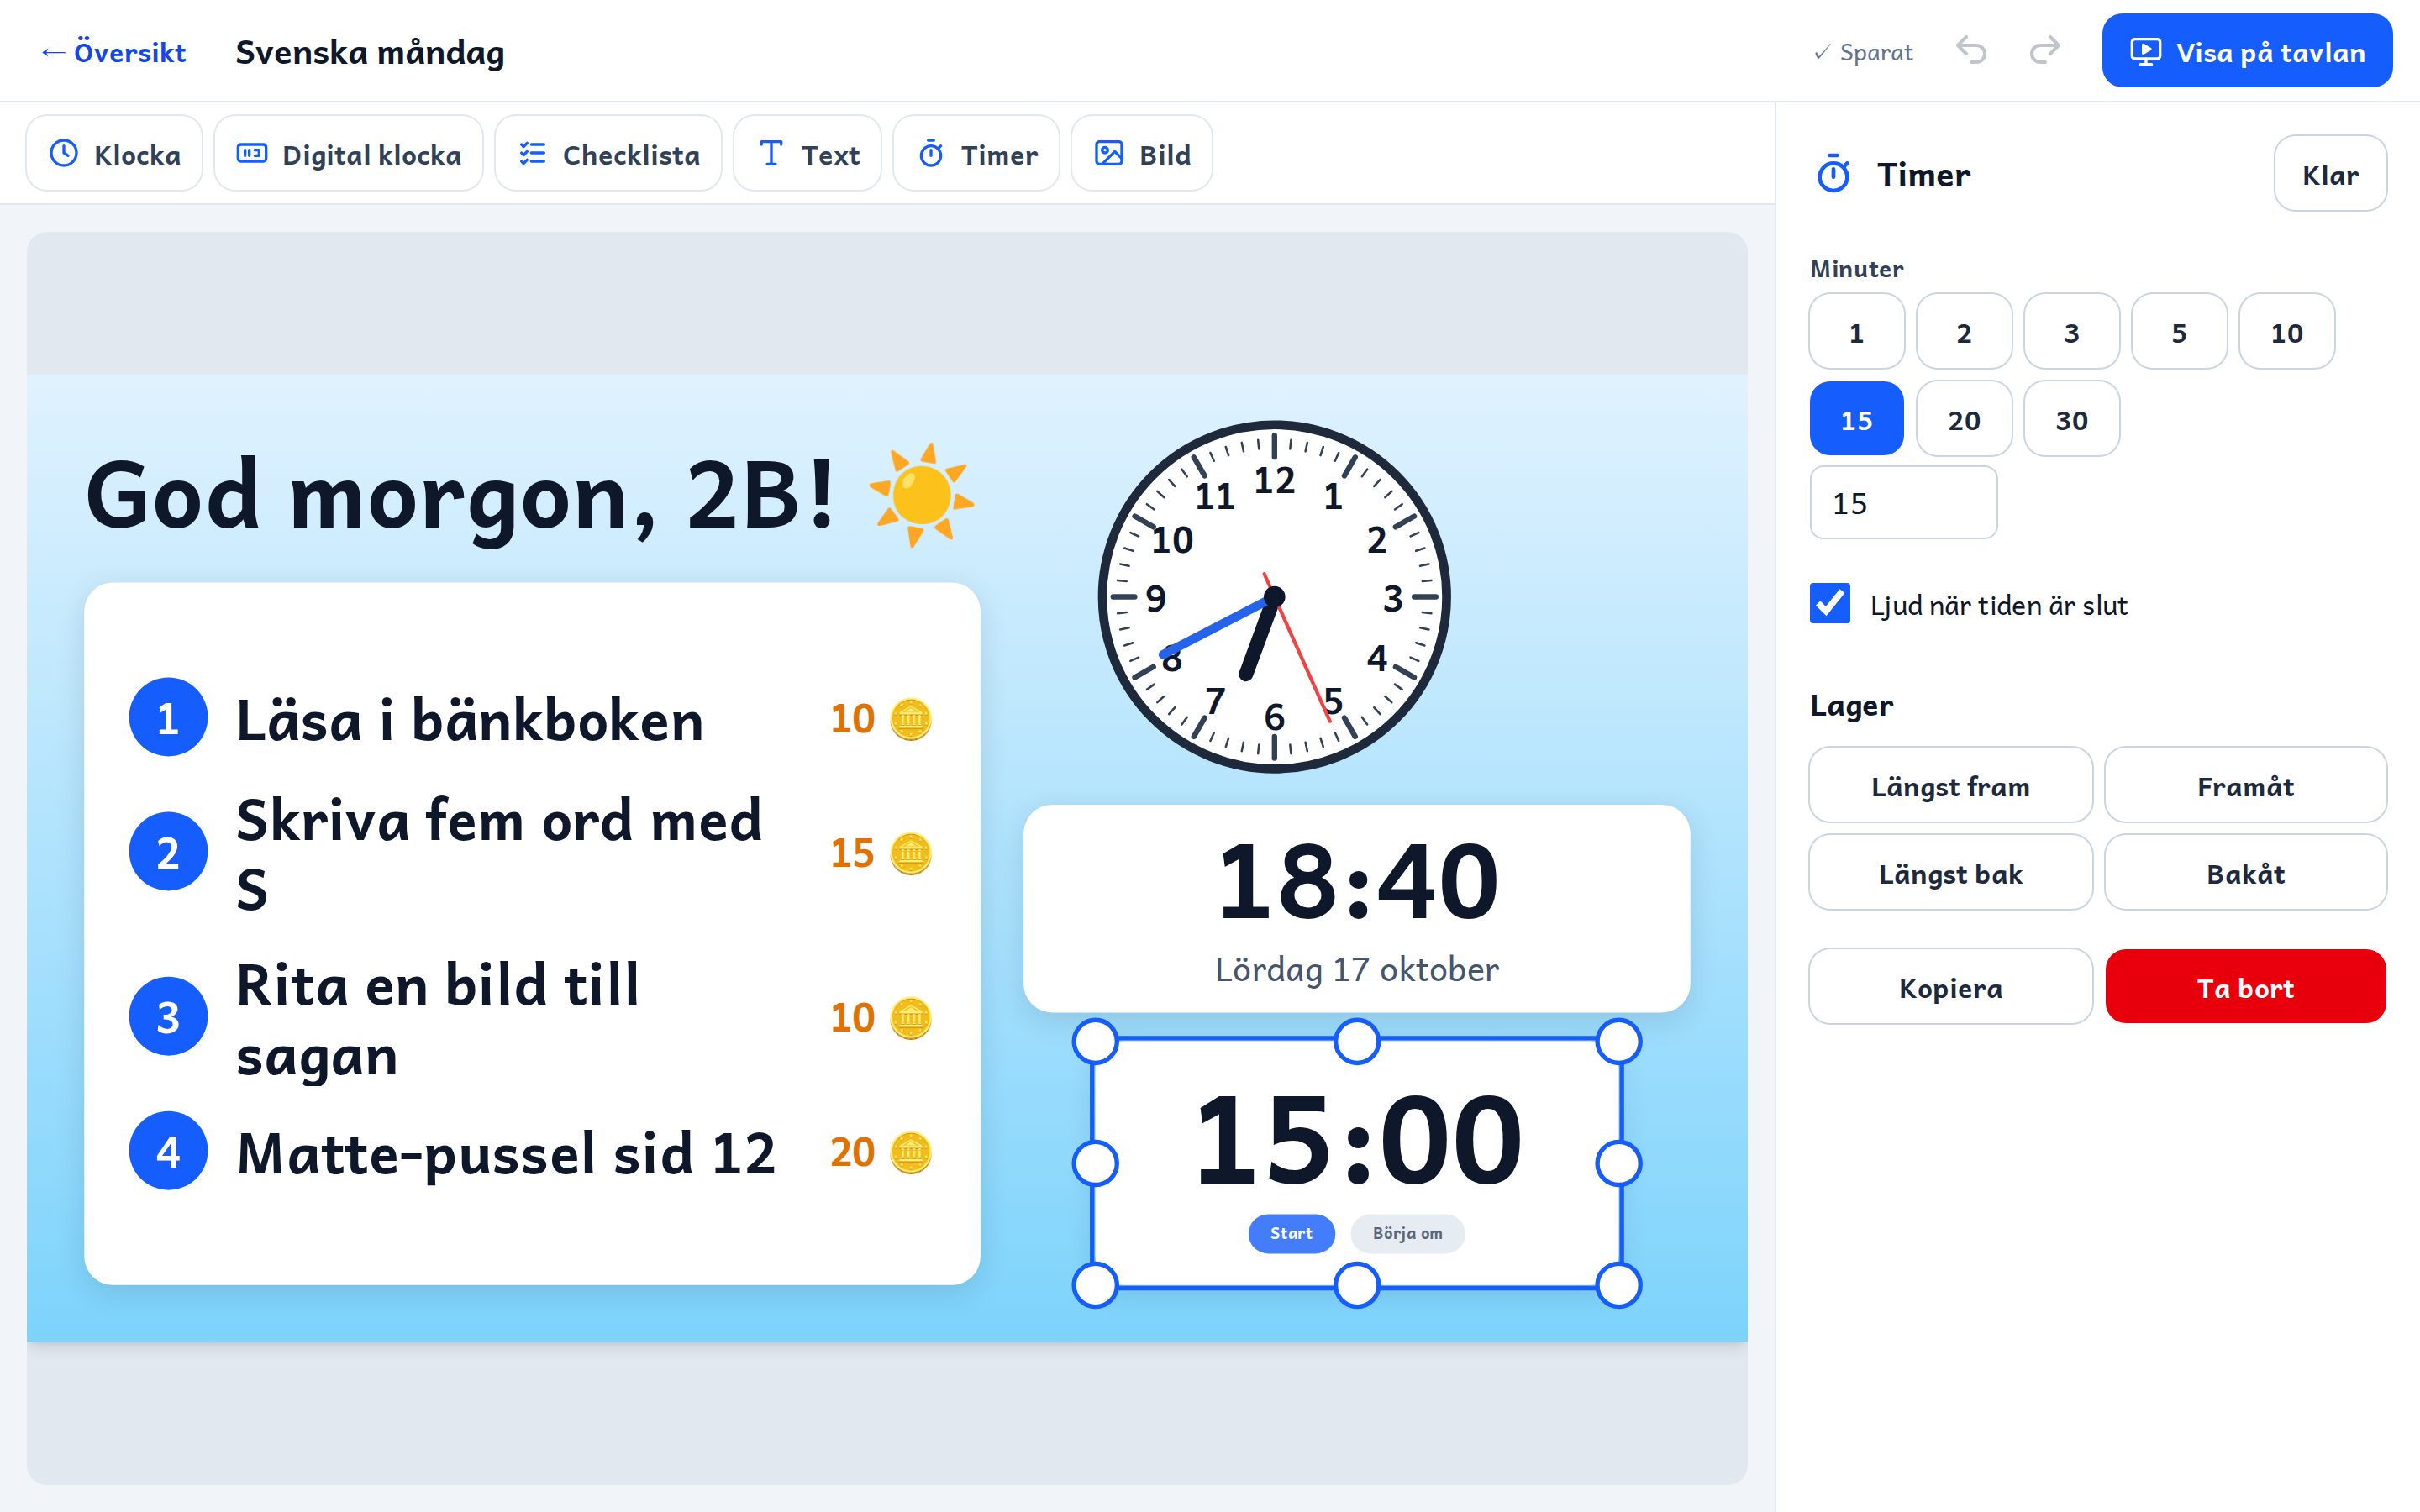The image size is (2420, 1512).
Task: Click the analog clock on the canvas
Action: pos(1273,597)
